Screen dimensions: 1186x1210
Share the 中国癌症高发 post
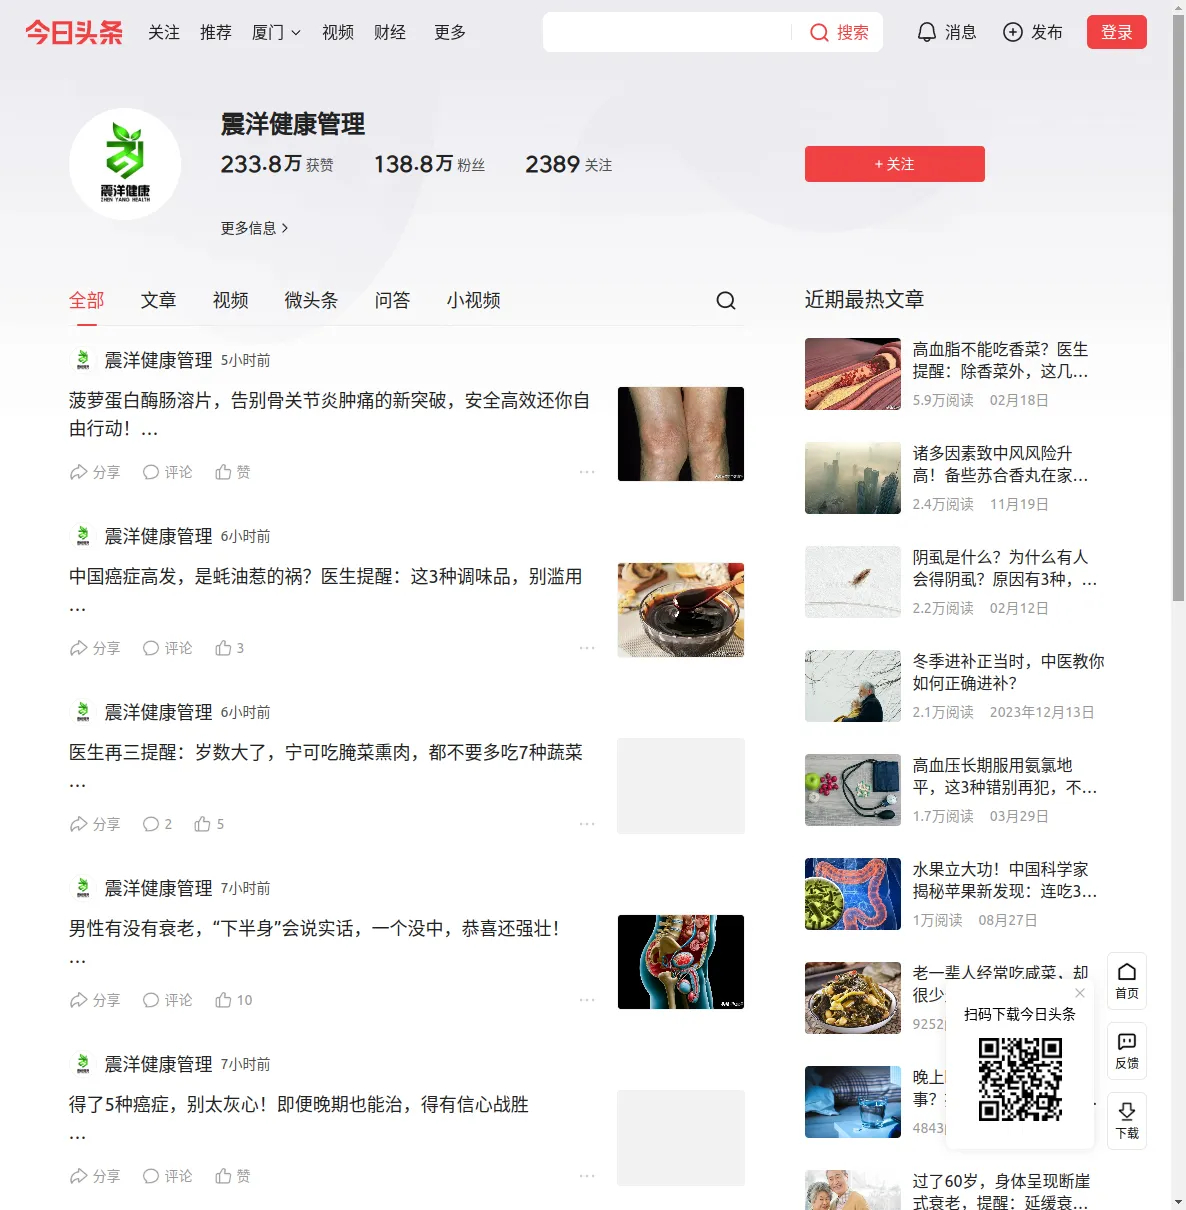pos(95,648)
